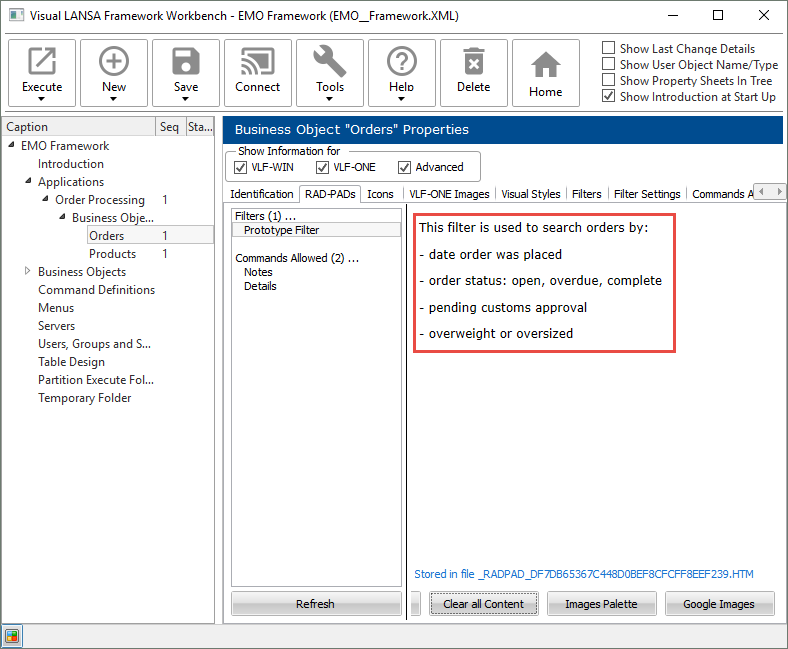
Task: Select the Introduction tree item
Action: [71, 164]
